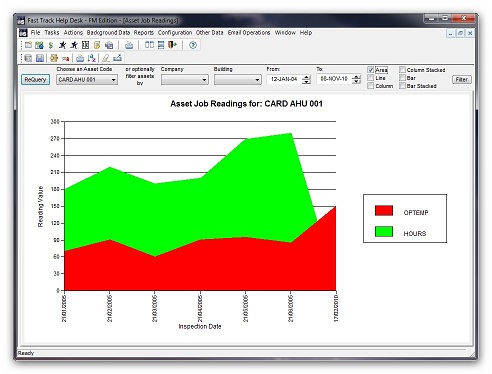Viewport: 492px width, 374px height.
Task: Click the printer icon in top toolbar
Action: point(129,45)
